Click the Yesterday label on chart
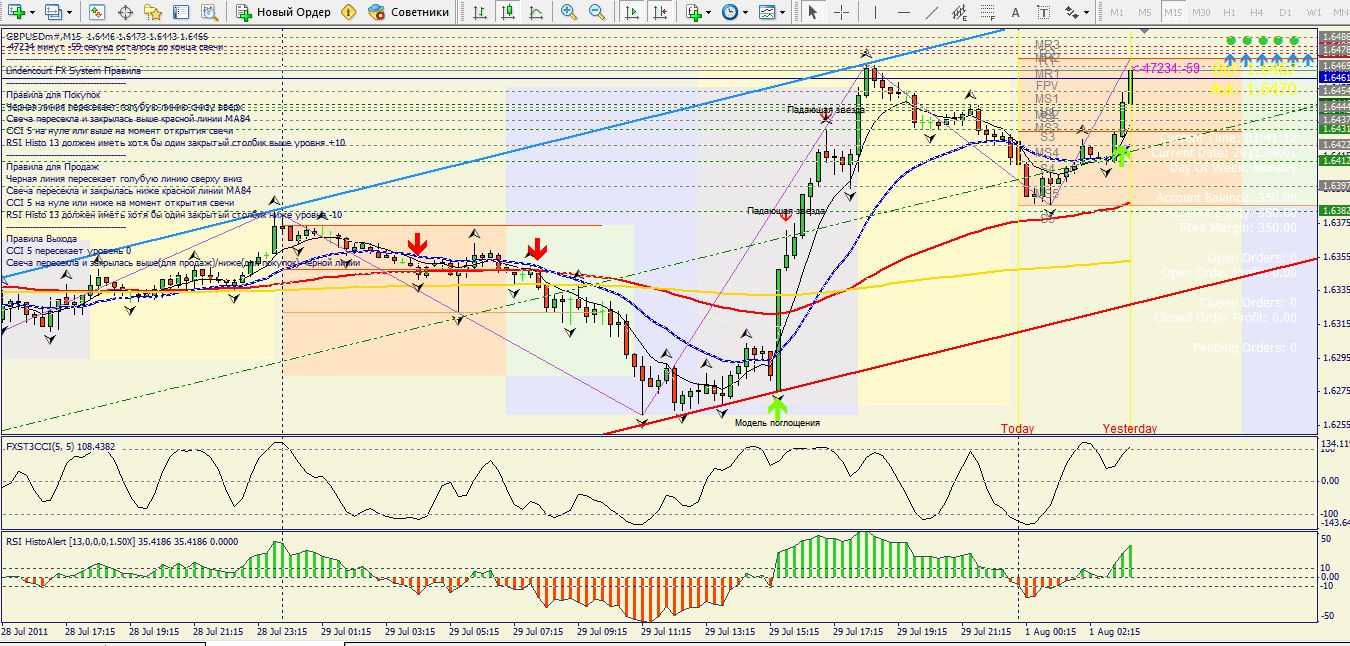 pyautogui.click(x=1130, y=428)
